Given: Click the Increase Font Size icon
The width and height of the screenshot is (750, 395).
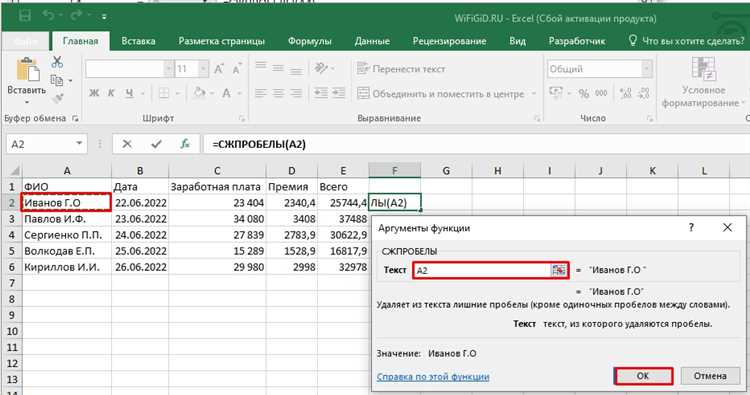Looking at the screenshot, I should click(219, 69).
